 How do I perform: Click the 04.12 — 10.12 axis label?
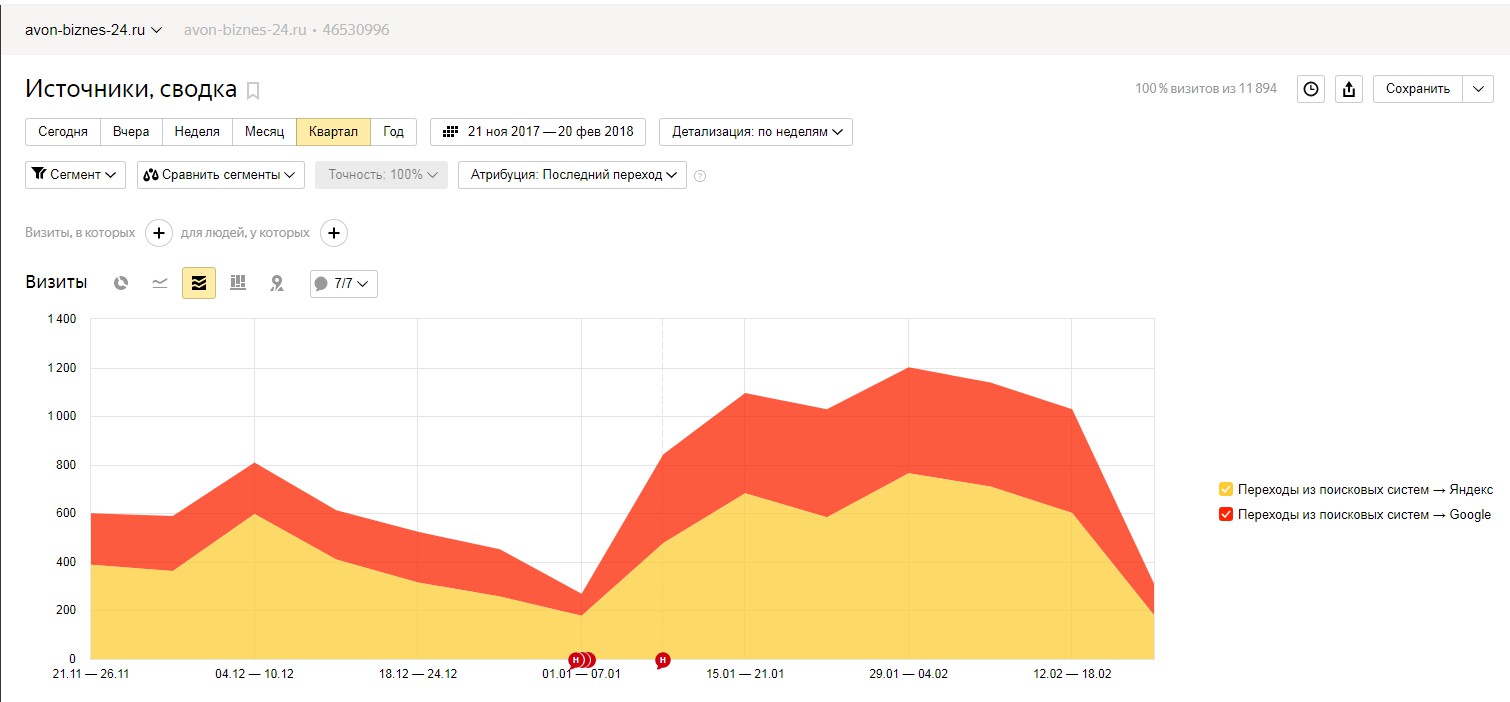pos(255,674)
